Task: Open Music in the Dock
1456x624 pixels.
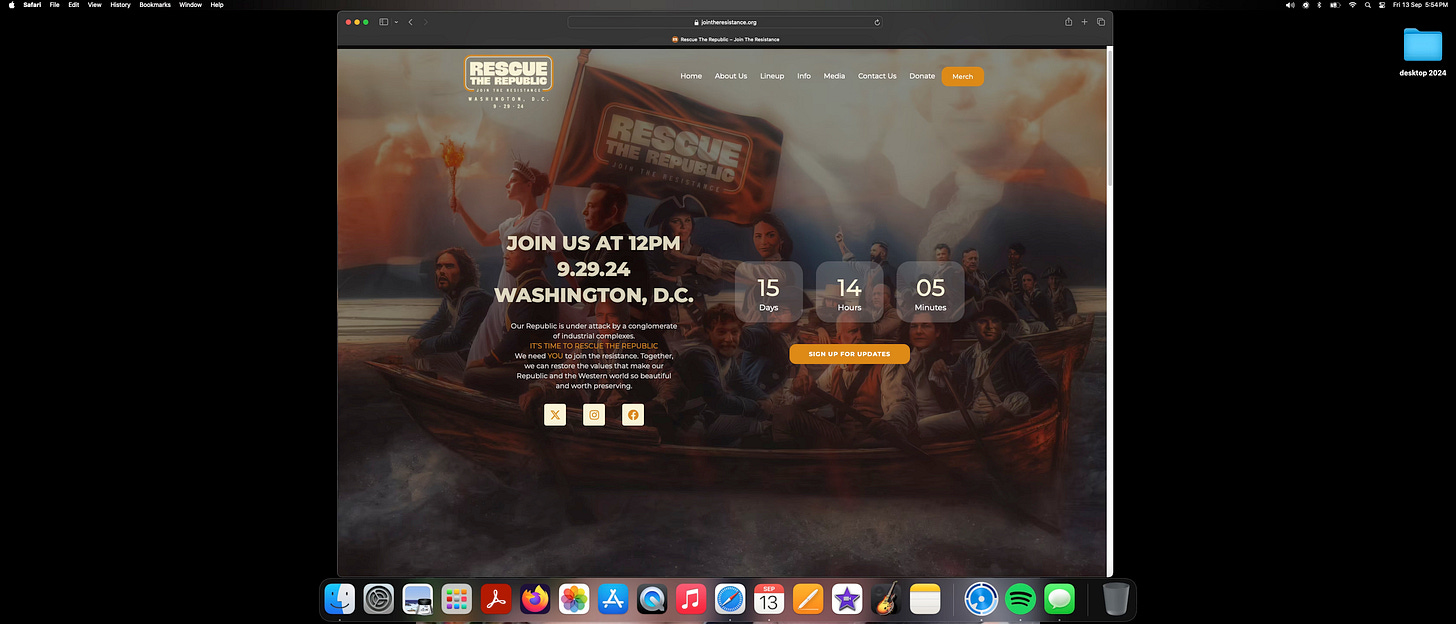Action: pyautogui.click(x=691, y=599)
